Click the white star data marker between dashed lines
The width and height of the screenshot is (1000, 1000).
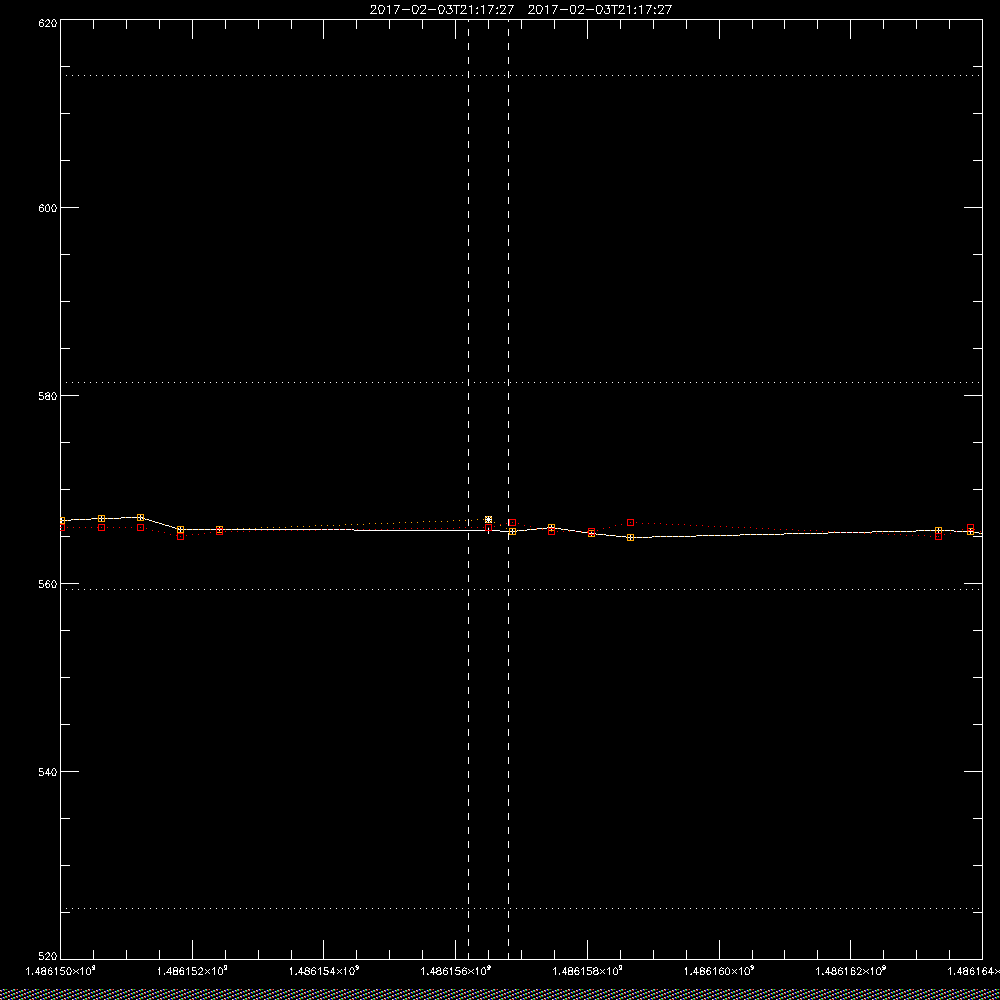pyautogui.click(x=489, y=520)
